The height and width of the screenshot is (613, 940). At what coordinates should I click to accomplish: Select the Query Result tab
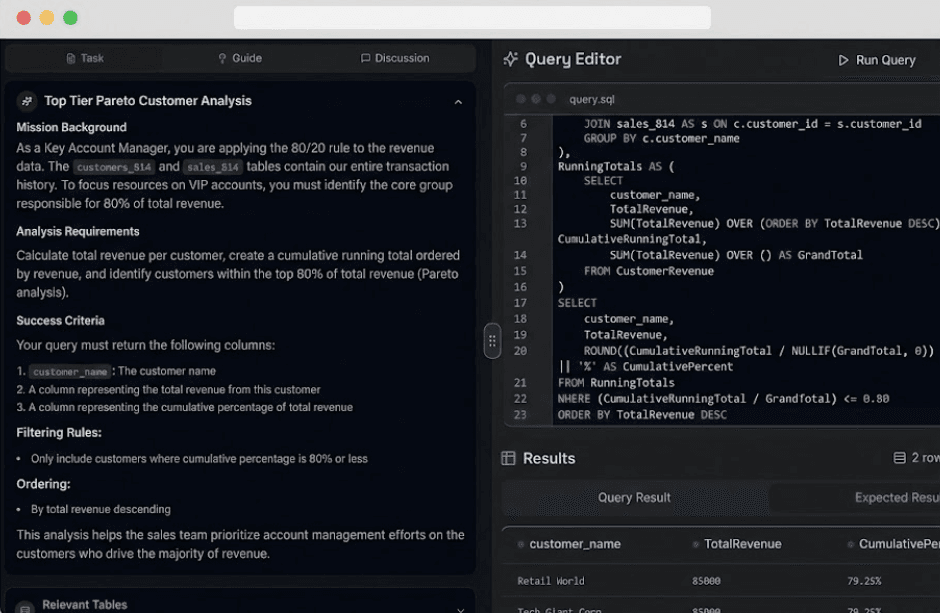634,498
